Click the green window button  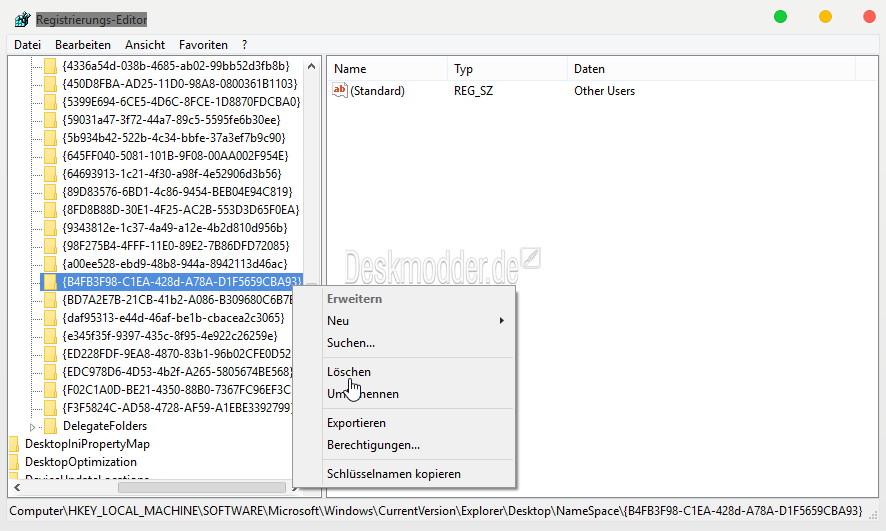[x=780, y=17]
